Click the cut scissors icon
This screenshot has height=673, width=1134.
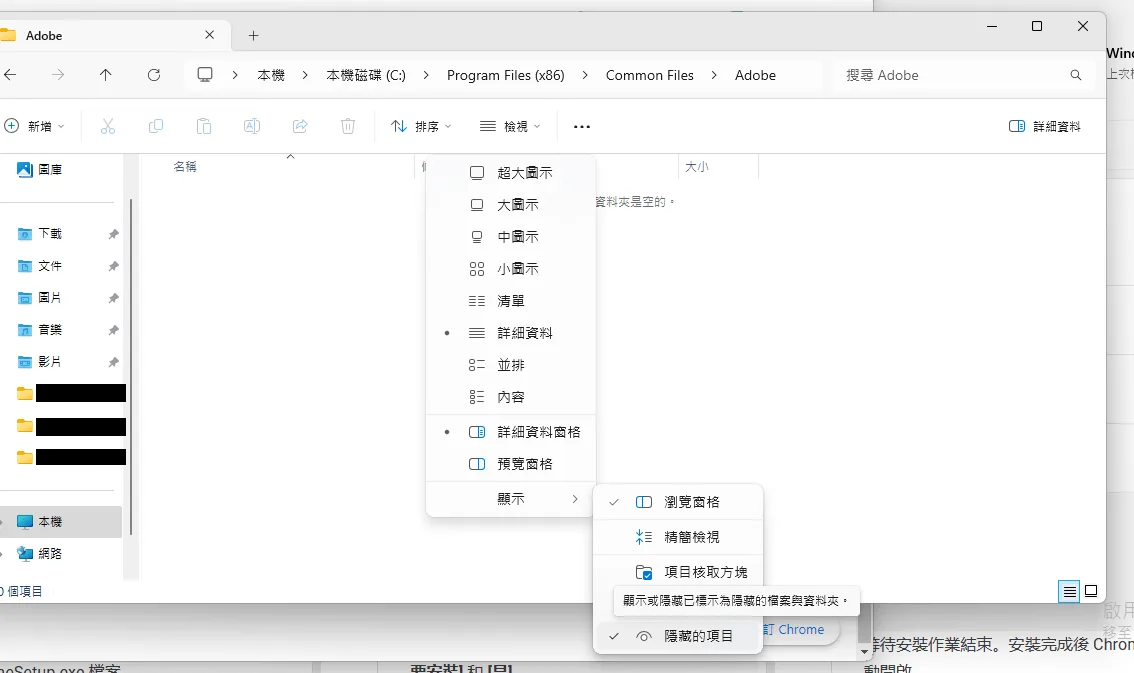click(108, 127)
